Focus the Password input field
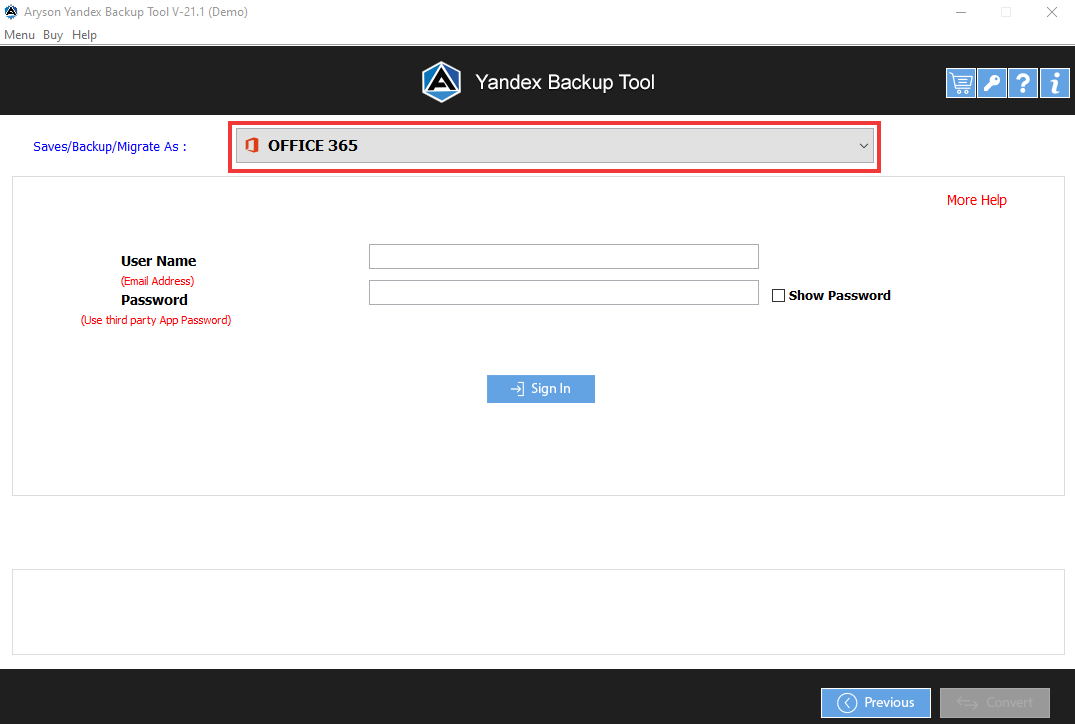The width and height of the screenshot is (1075, 724). pos(564,293)
